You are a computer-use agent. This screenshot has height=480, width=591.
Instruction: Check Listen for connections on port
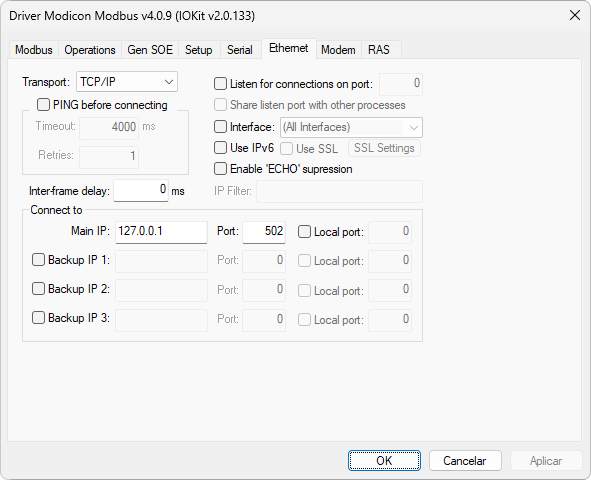pos(220,83)
